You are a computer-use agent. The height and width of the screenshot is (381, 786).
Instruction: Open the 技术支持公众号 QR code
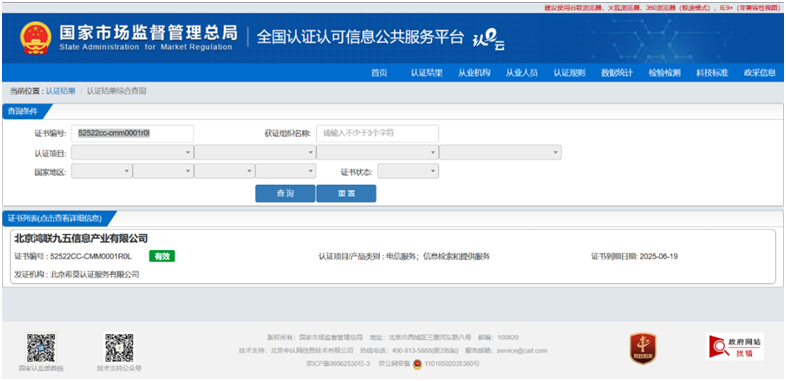pyautogui.click(x=119, y=348)
